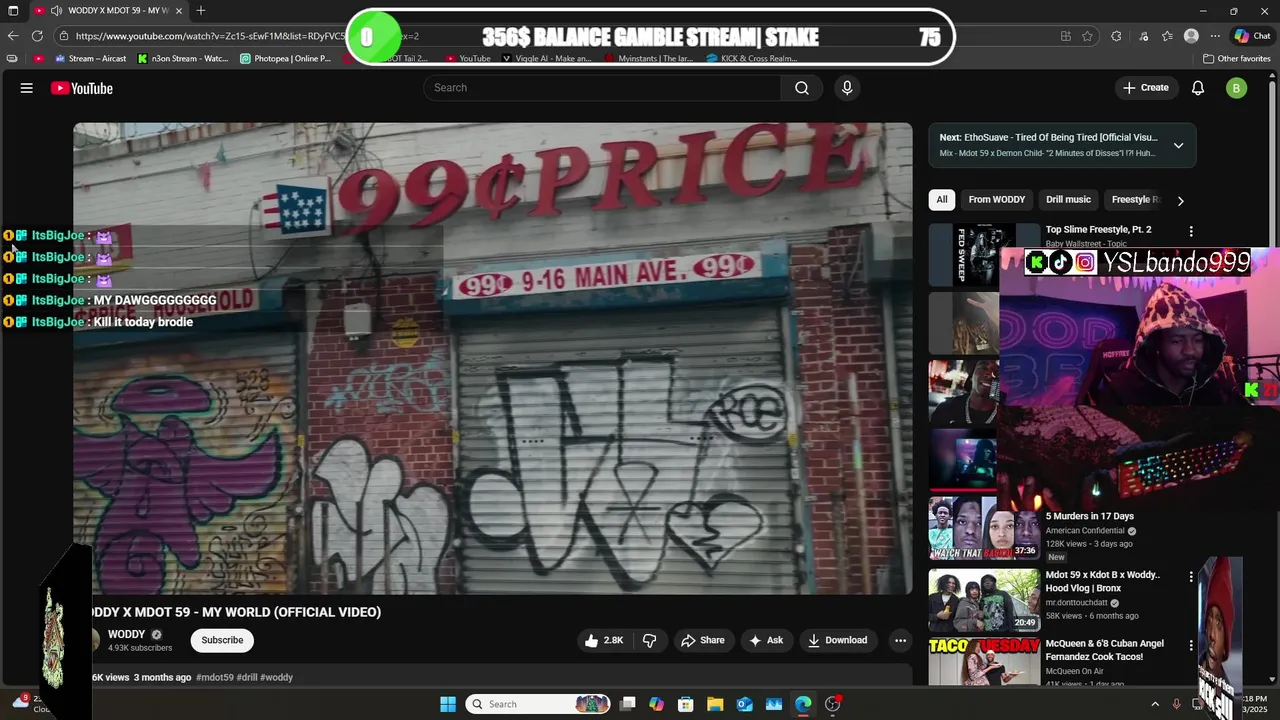Open KICK & Cross Realm bookmark

point(751,58)
